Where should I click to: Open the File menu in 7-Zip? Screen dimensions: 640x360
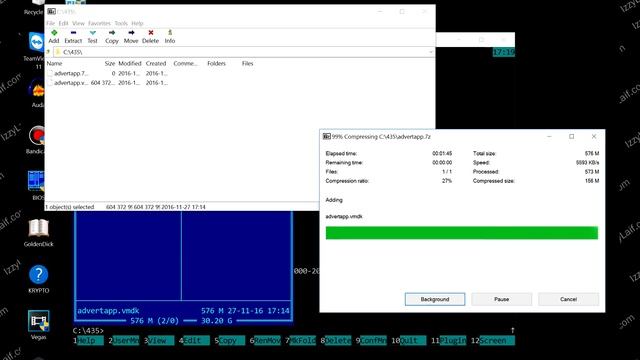51,23
